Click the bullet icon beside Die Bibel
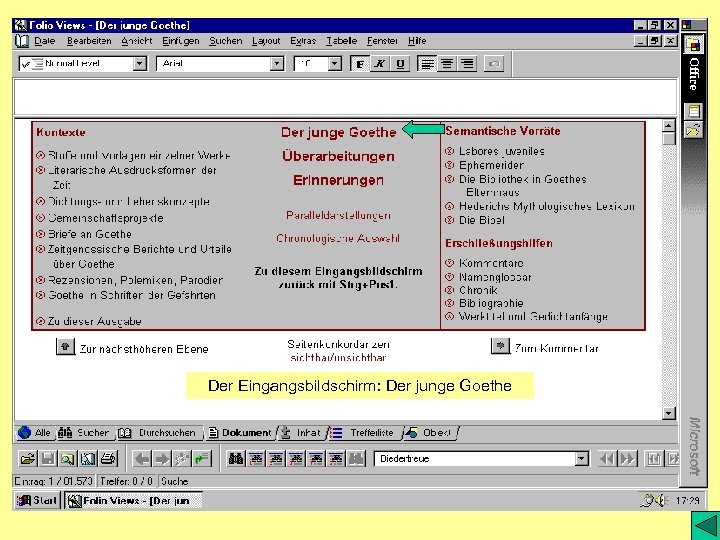720x540 pixels. pos(450,220)
